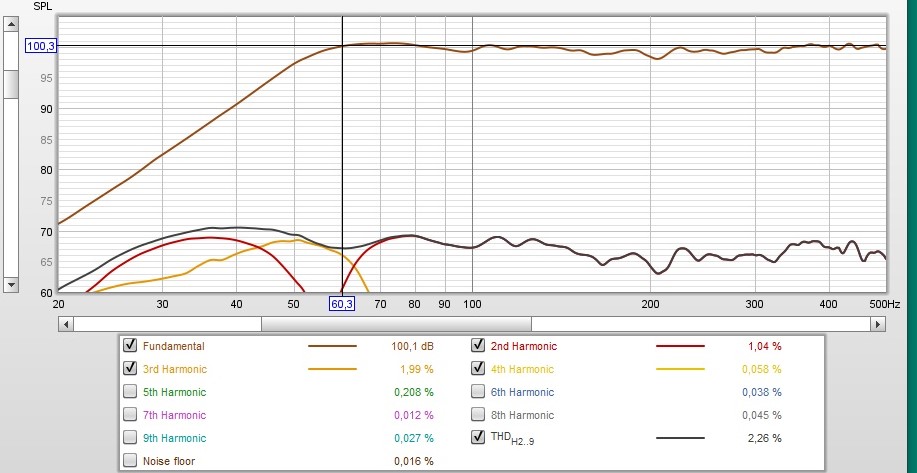Enable the 6th Harmonic checkbox

tap(478, 392)
